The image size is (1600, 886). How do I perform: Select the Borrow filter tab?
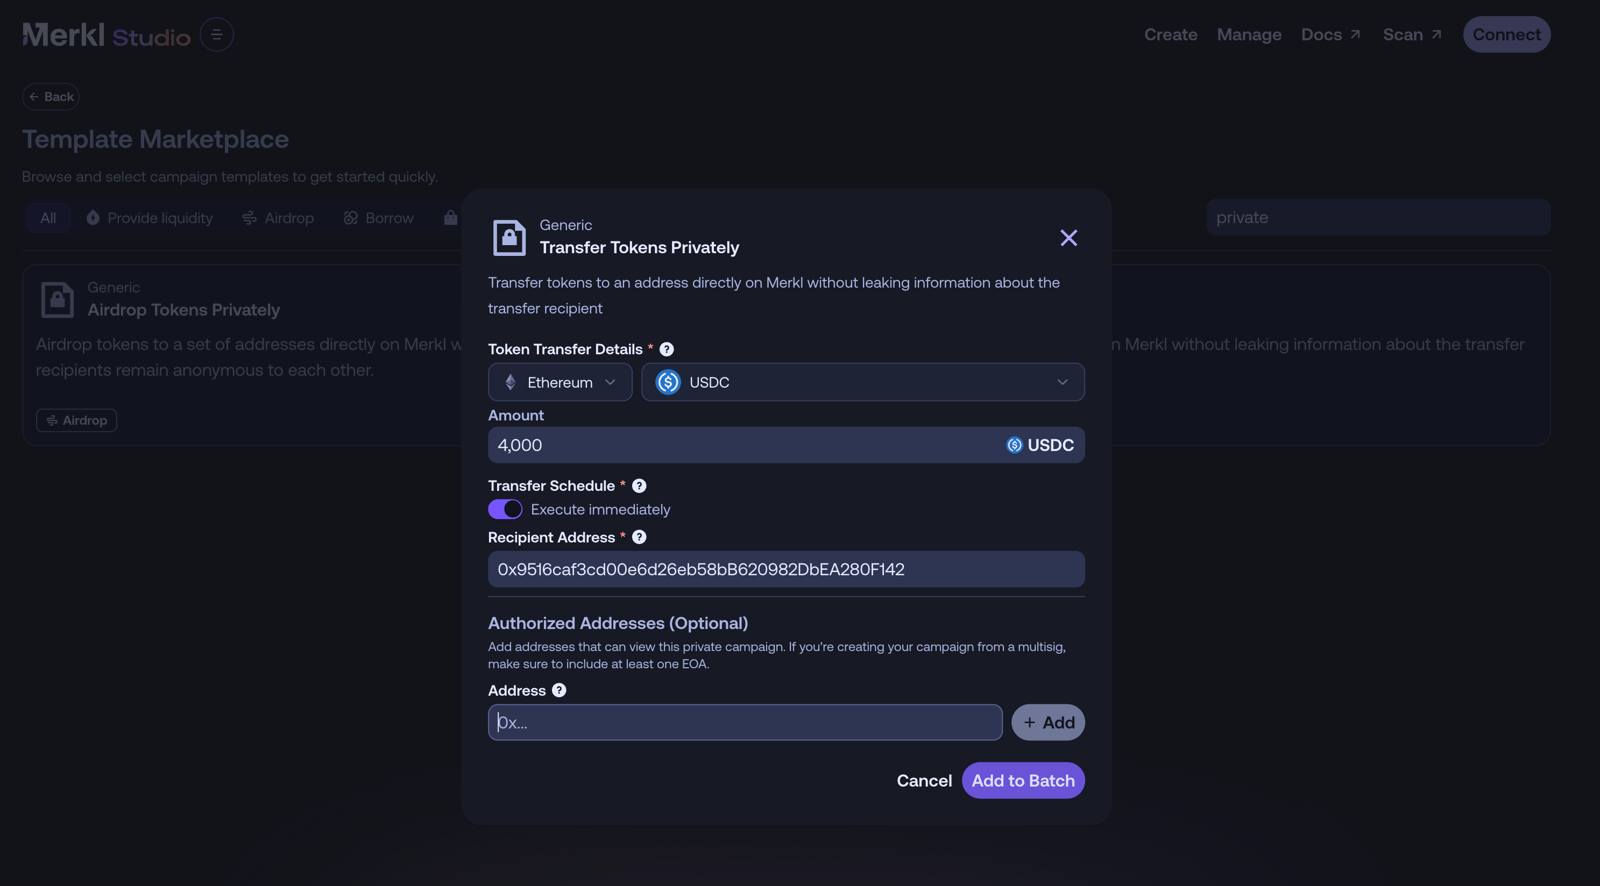point(378,218)
